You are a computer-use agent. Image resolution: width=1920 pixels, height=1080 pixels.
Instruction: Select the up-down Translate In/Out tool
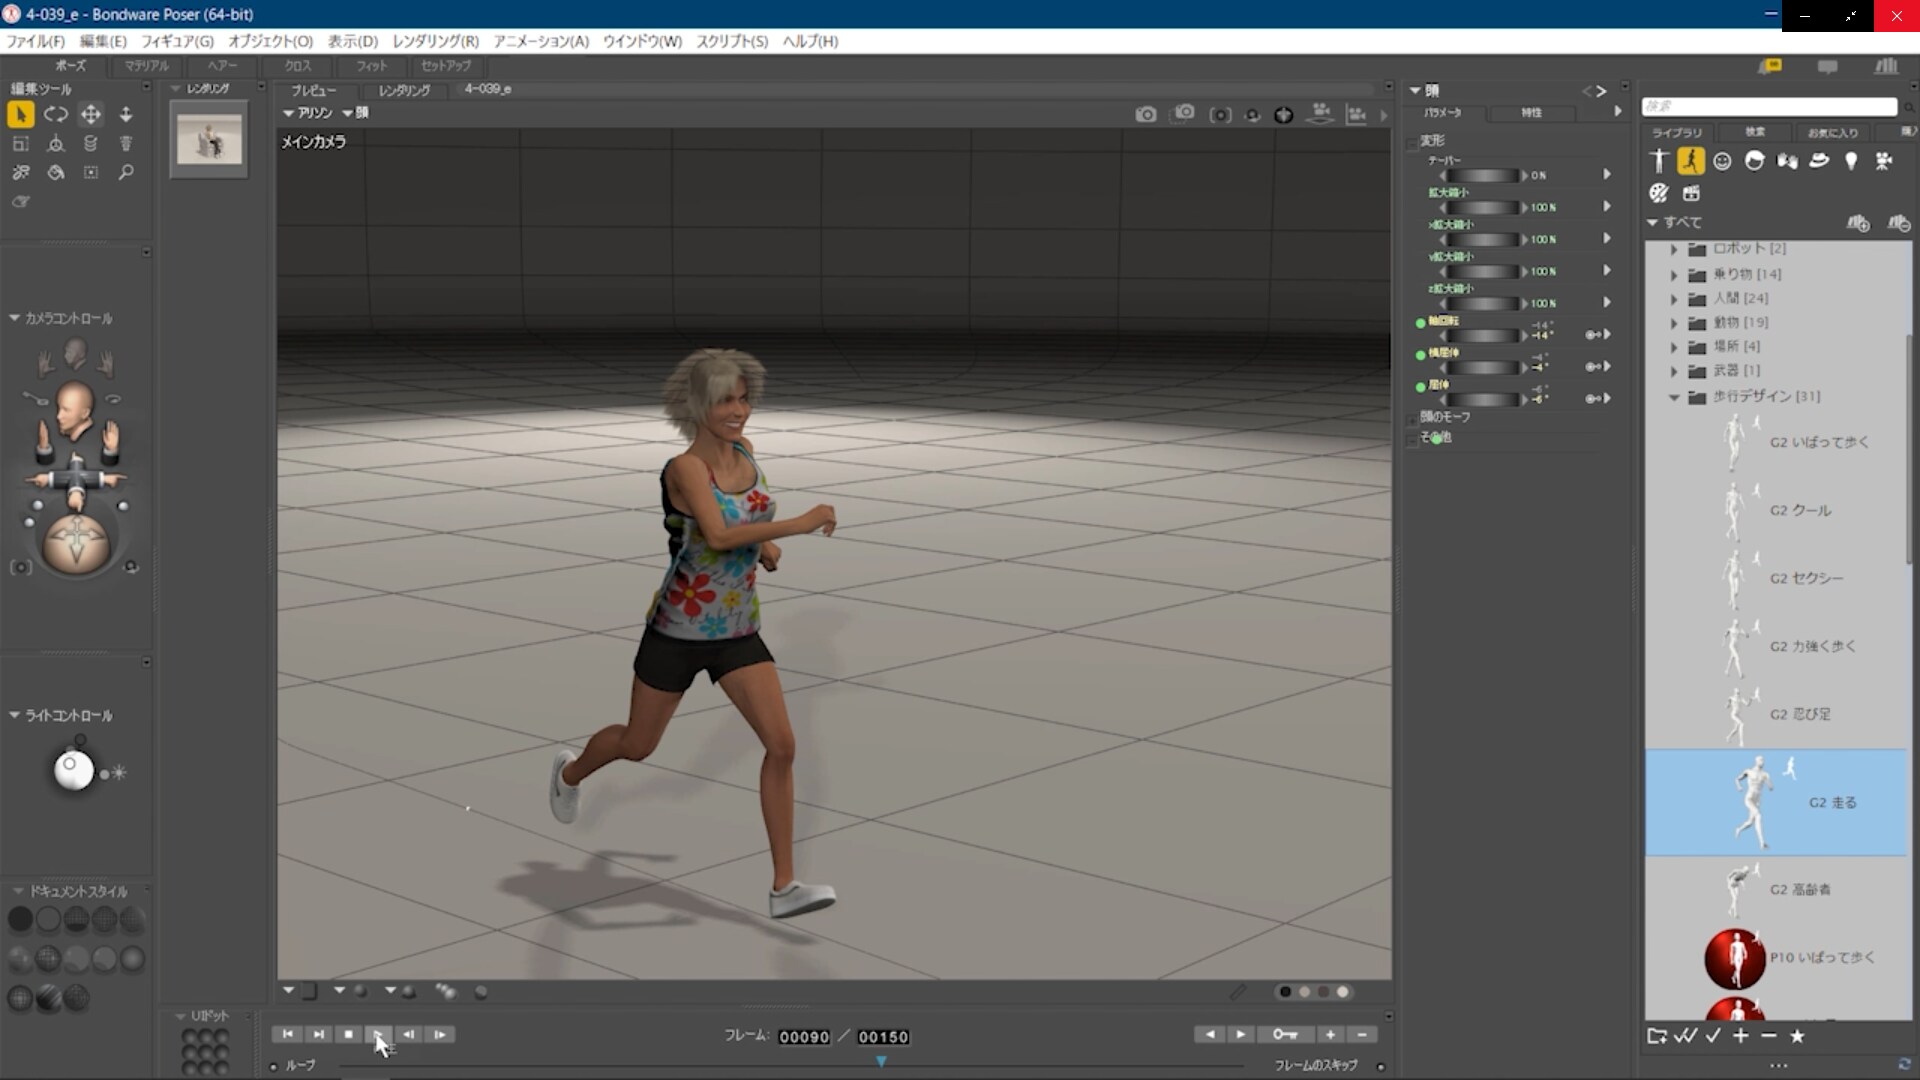coord(126,115)
